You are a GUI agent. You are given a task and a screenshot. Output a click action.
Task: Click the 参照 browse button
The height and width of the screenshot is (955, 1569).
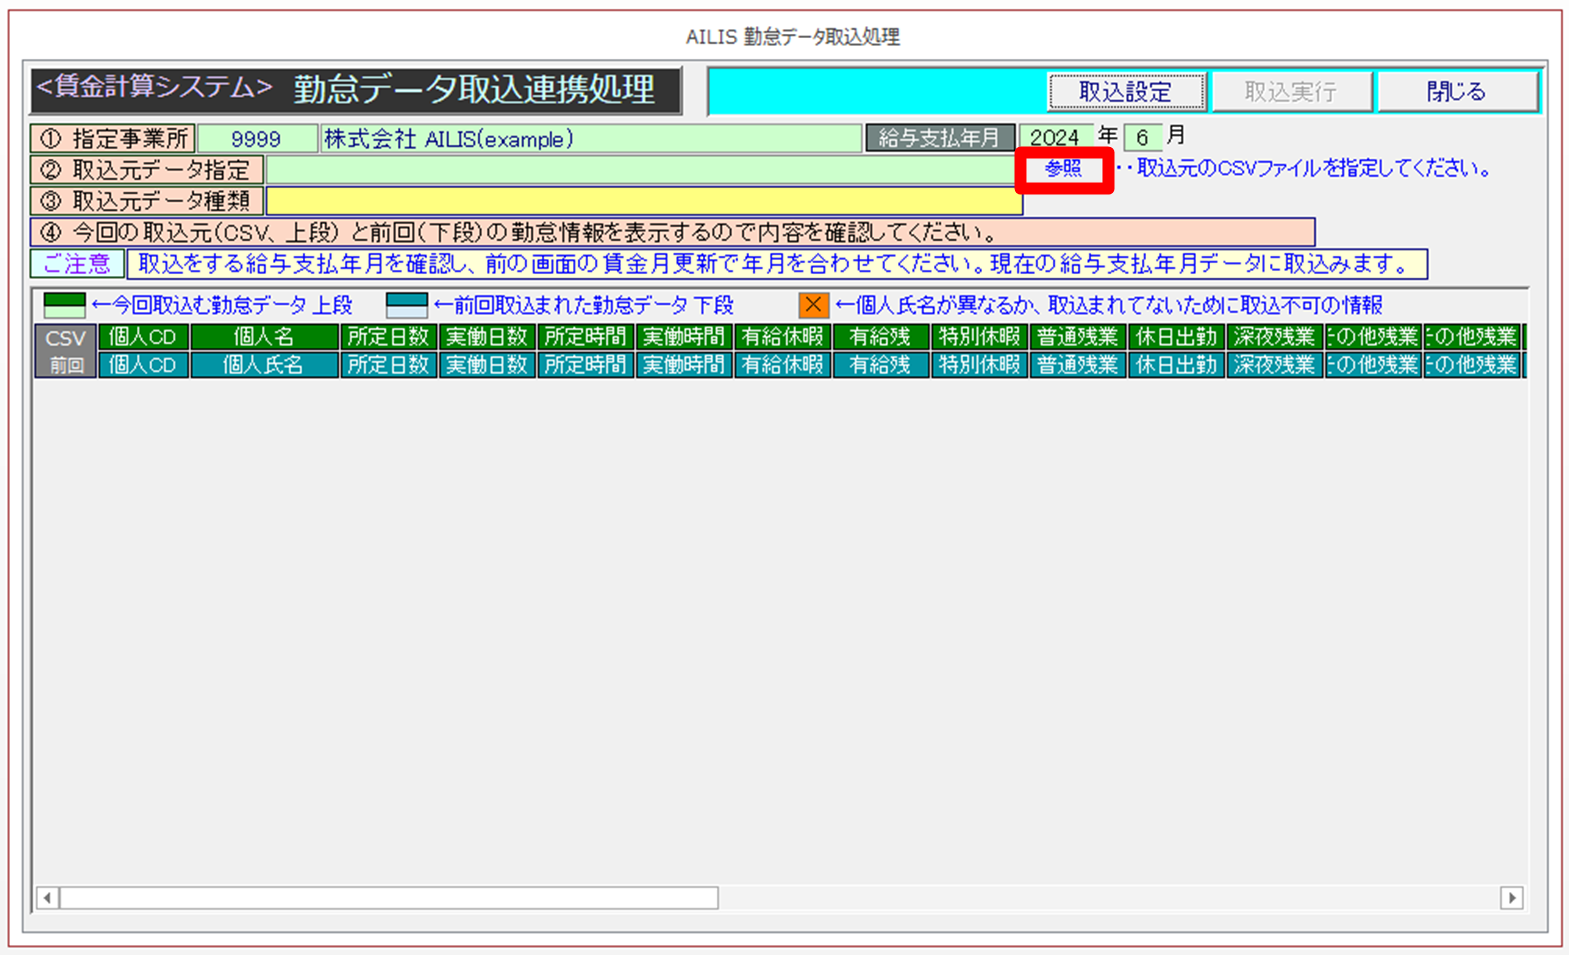pos(1063,169)
